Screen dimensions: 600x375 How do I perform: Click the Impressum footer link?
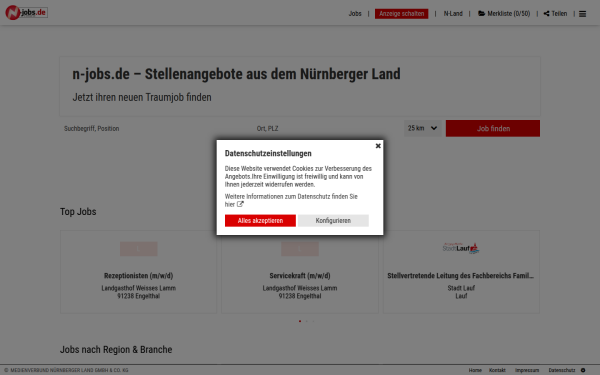527,370
